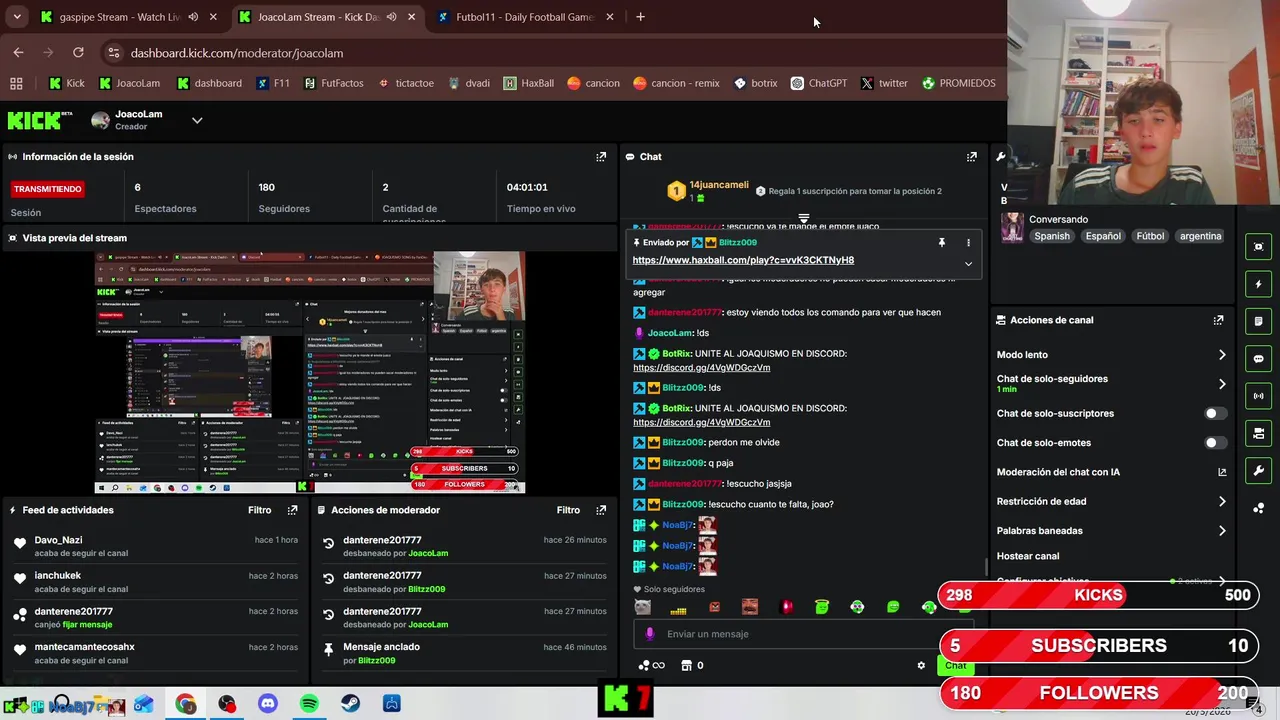
Task: Pop out the Acciones de moderador panel
Action: [x=601, y=510]
